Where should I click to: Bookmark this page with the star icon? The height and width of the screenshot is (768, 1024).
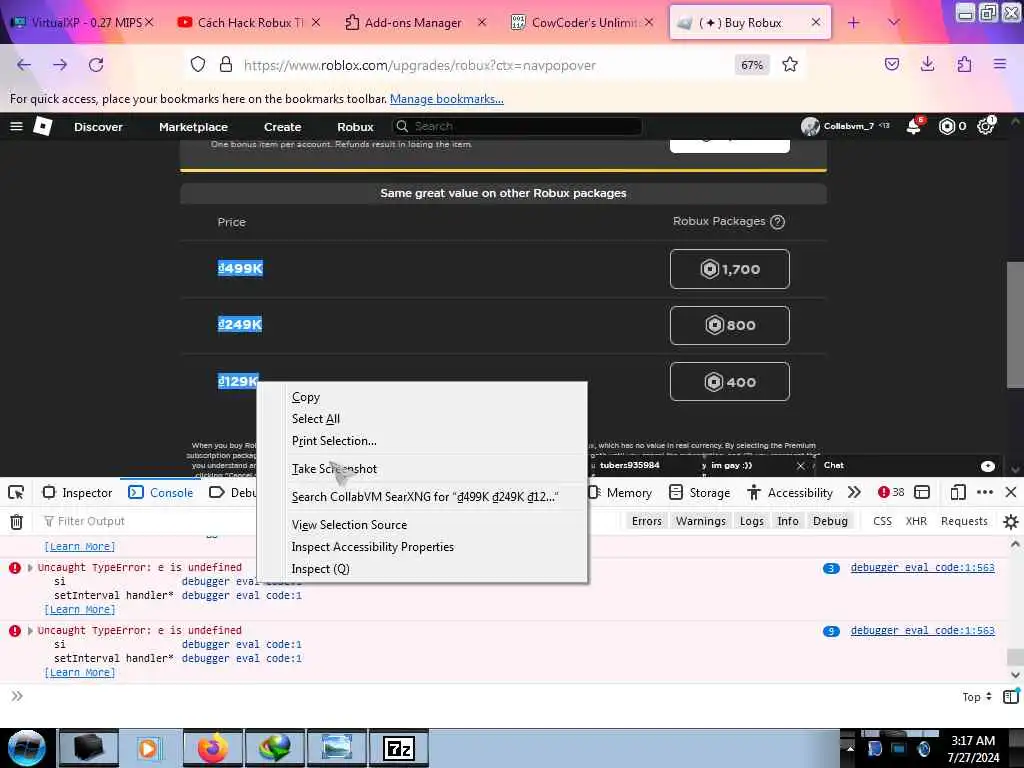pos(790,65)
